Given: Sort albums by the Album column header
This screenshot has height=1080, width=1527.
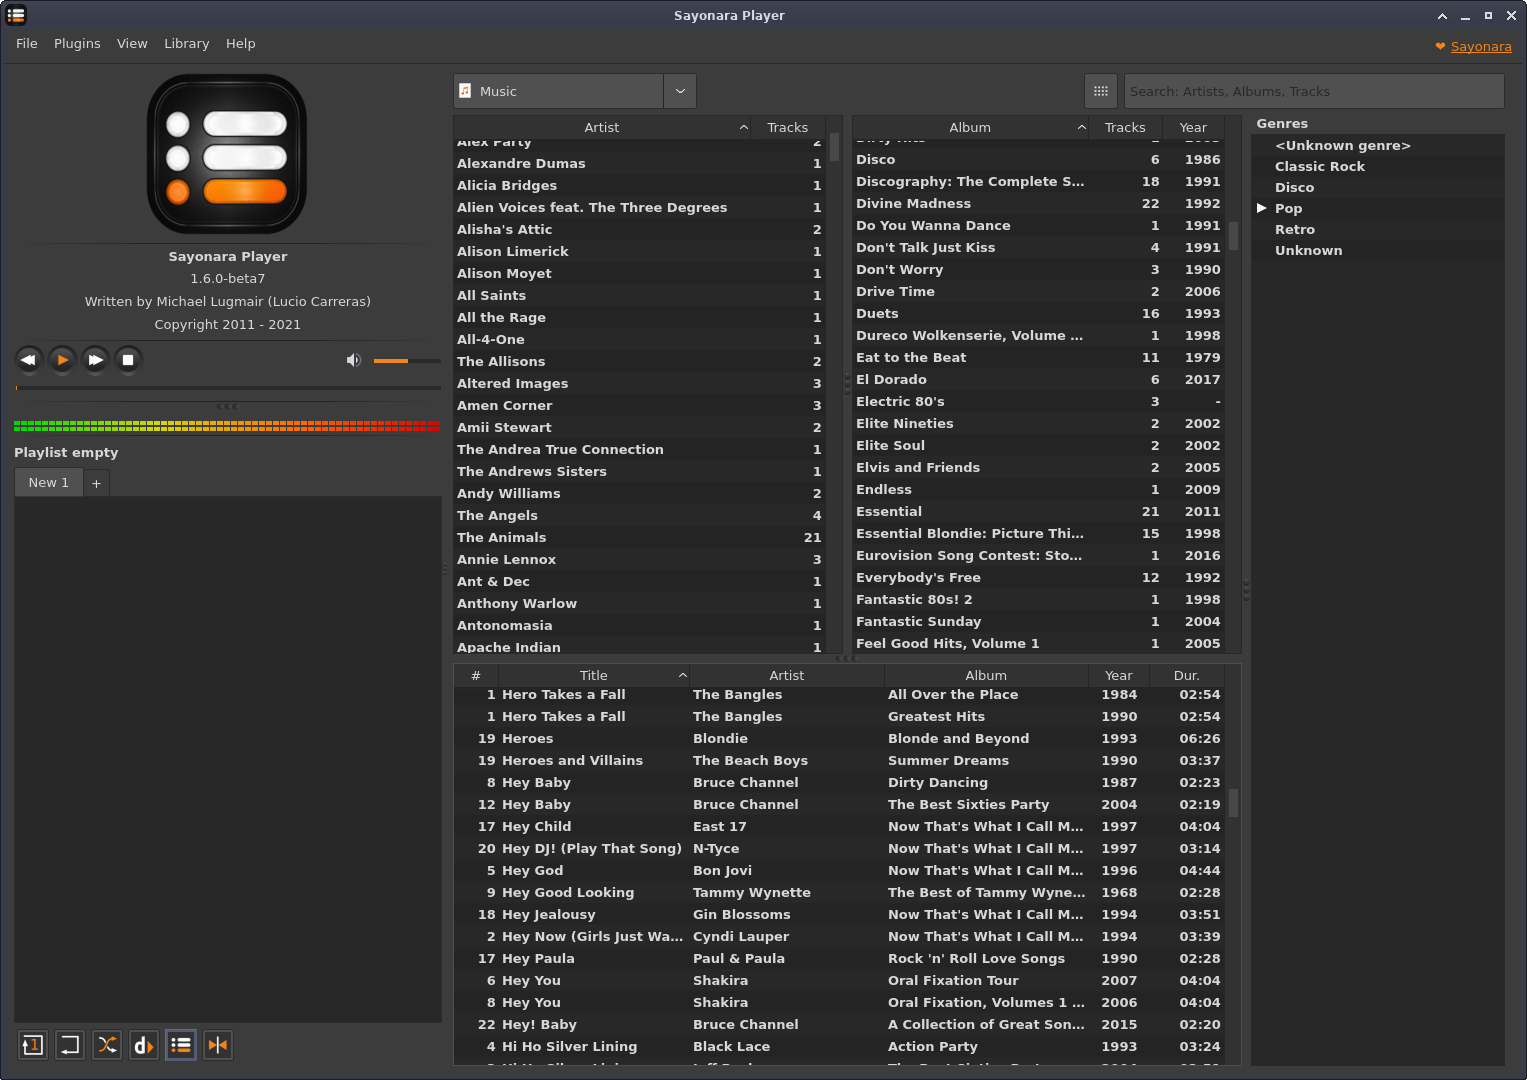Looking at the screenshot, I should (x=970, y=127).
